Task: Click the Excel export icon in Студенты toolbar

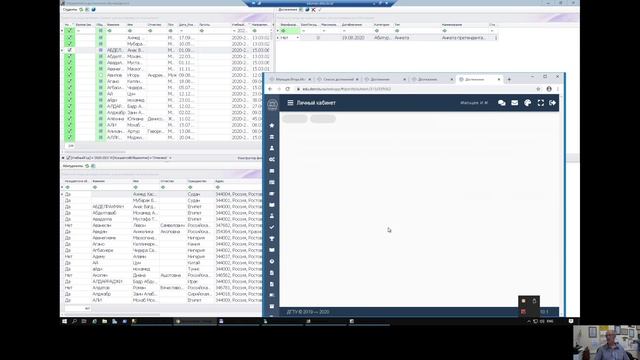Action: (87, 9)
